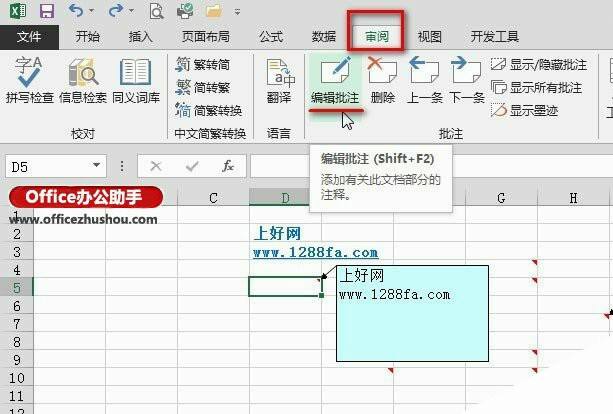Expand the customize quick access toolbar arrow

click(x=237, y=12)
